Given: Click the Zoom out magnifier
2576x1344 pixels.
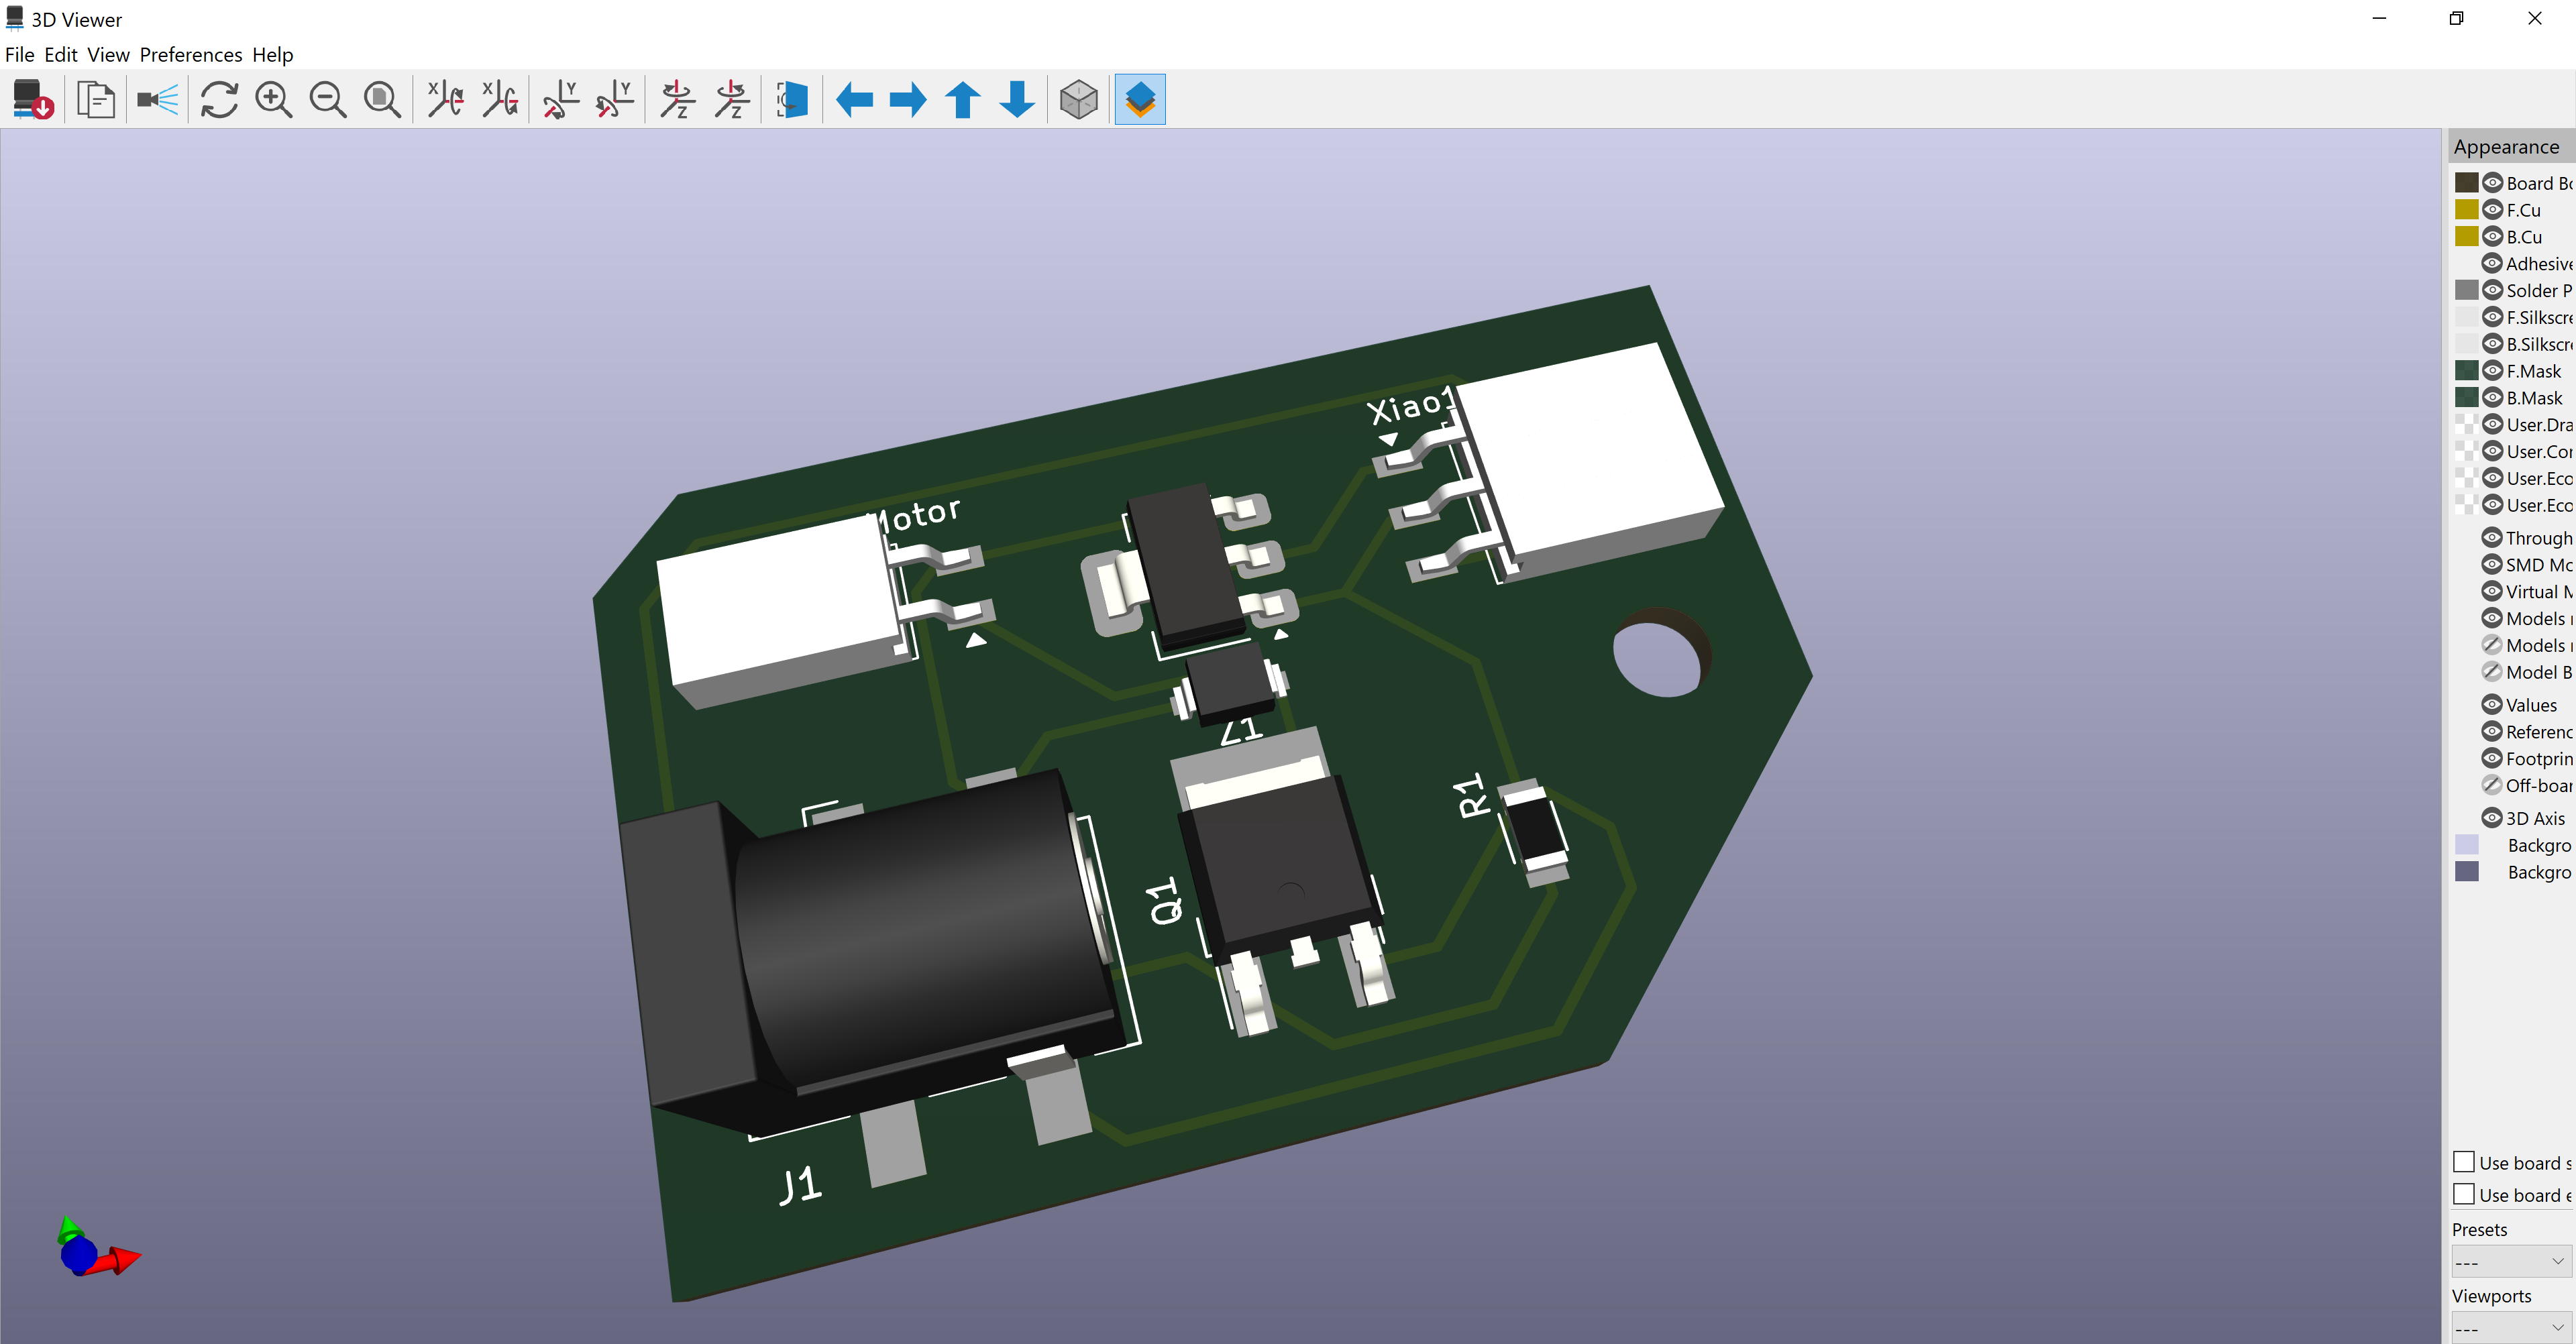Looking at the screenshot, I should tap(328, 99).
